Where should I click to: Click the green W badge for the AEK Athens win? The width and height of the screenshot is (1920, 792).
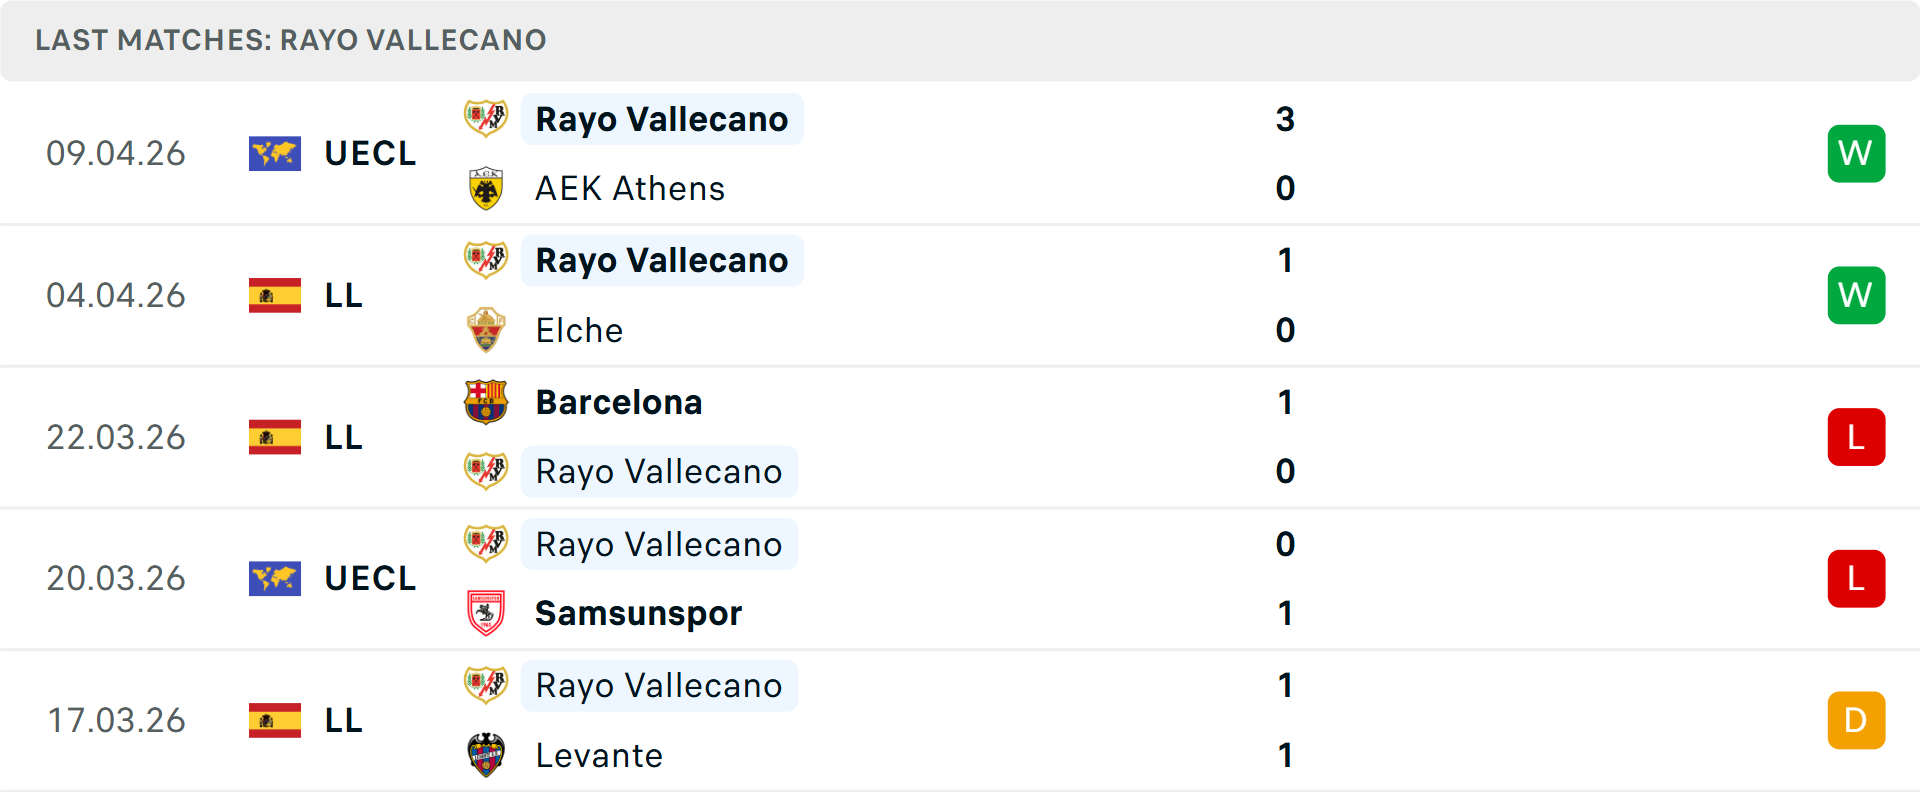point(1856,153)
